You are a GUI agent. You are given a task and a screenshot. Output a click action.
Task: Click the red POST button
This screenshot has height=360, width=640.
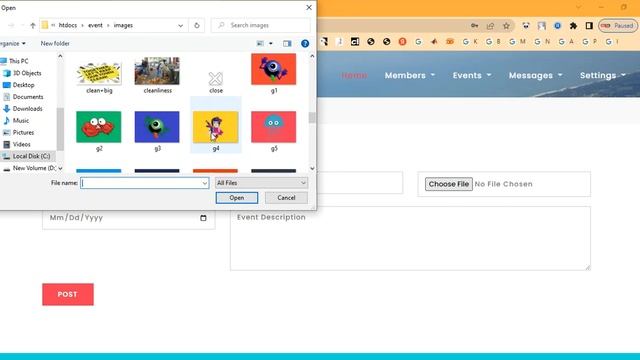tap(68, 294)
